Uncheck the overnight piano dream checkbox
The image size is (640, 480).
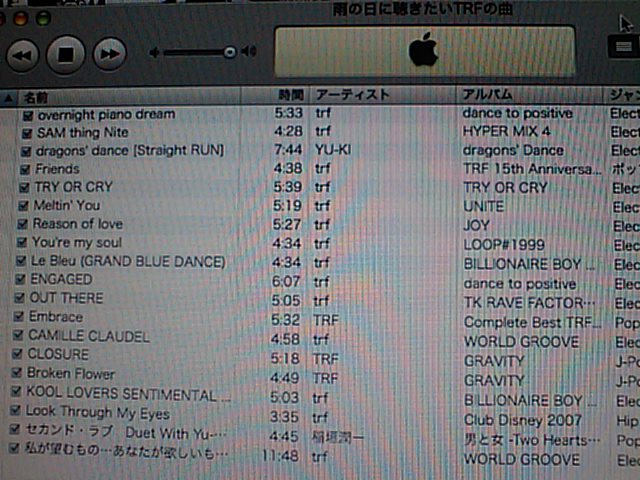[28, 116]
